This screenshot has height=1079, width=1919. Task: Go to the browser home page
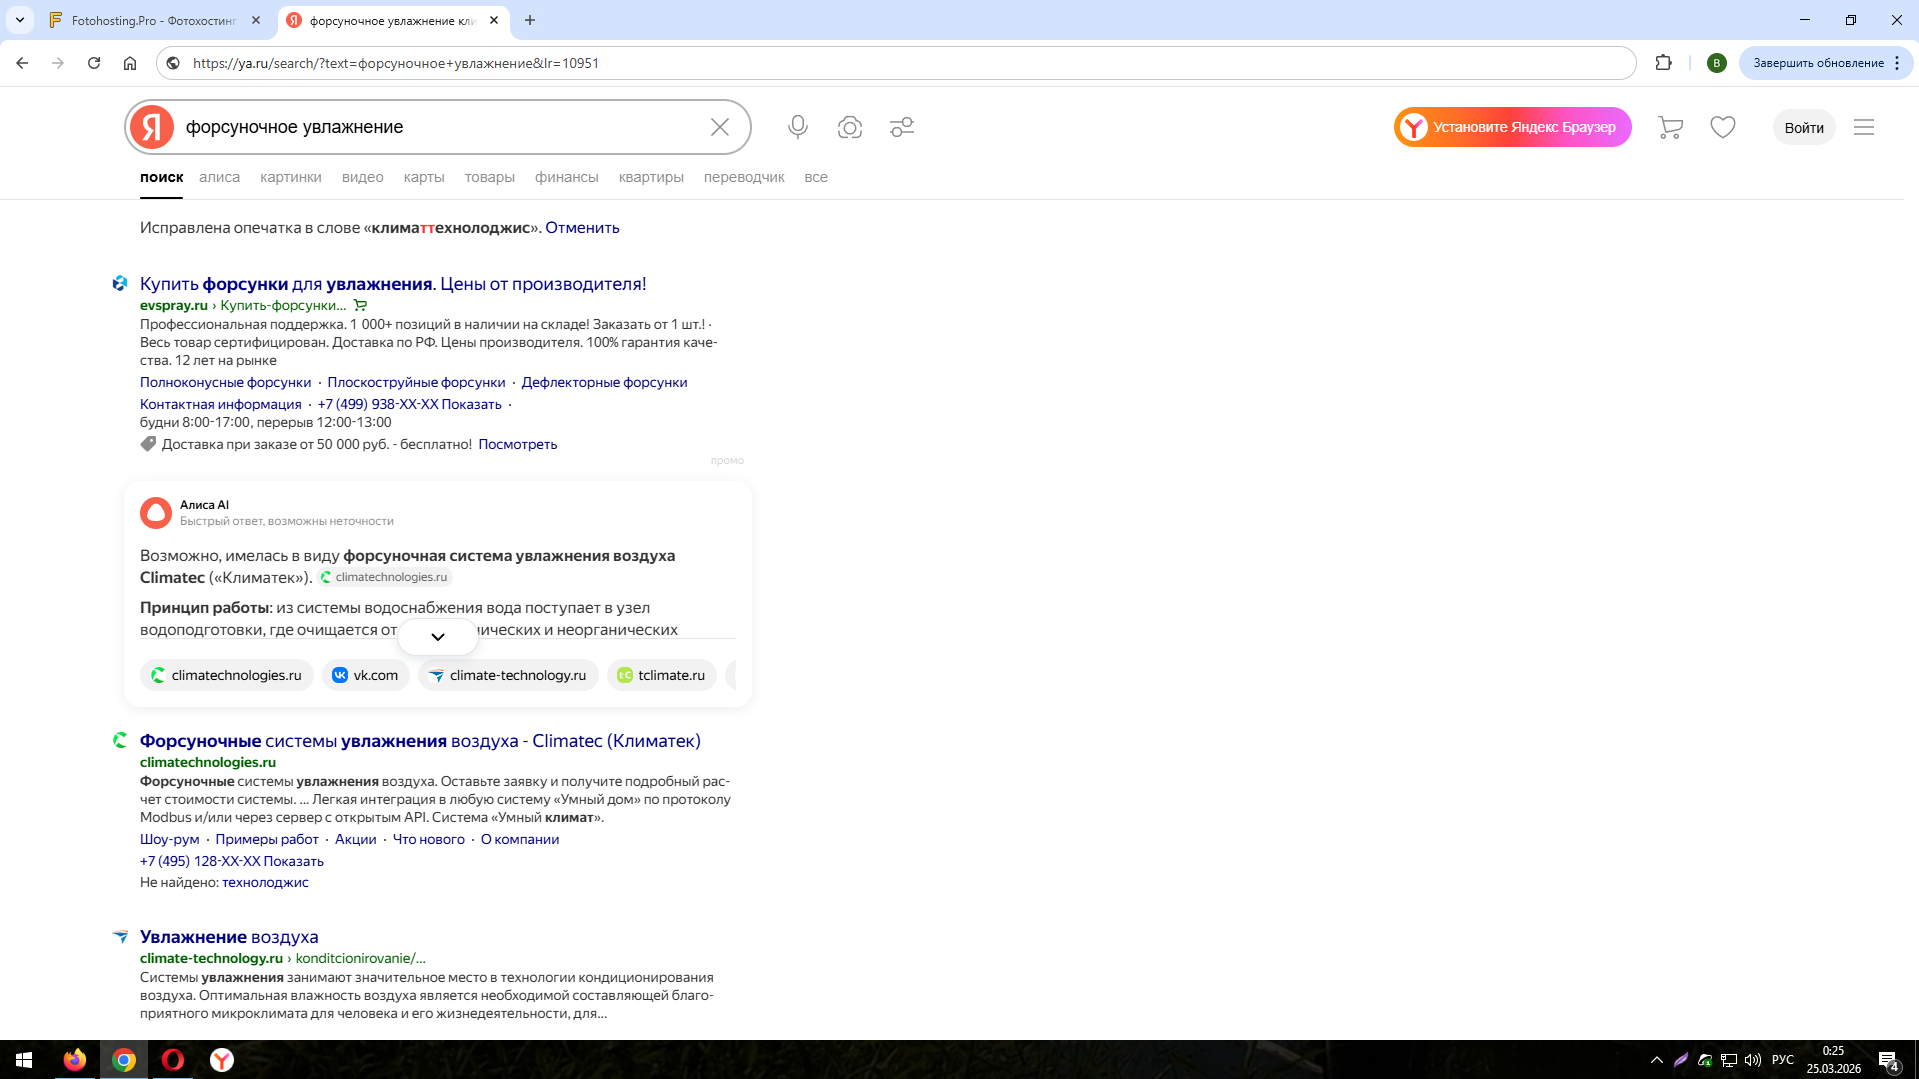click(130, 63)
